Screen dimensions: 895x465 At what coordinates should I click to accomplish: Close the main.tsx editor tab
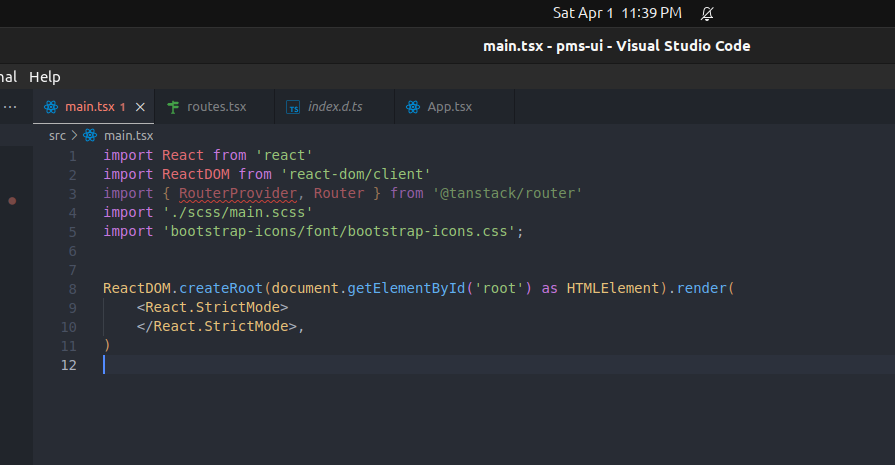click(x=140, y=107)
